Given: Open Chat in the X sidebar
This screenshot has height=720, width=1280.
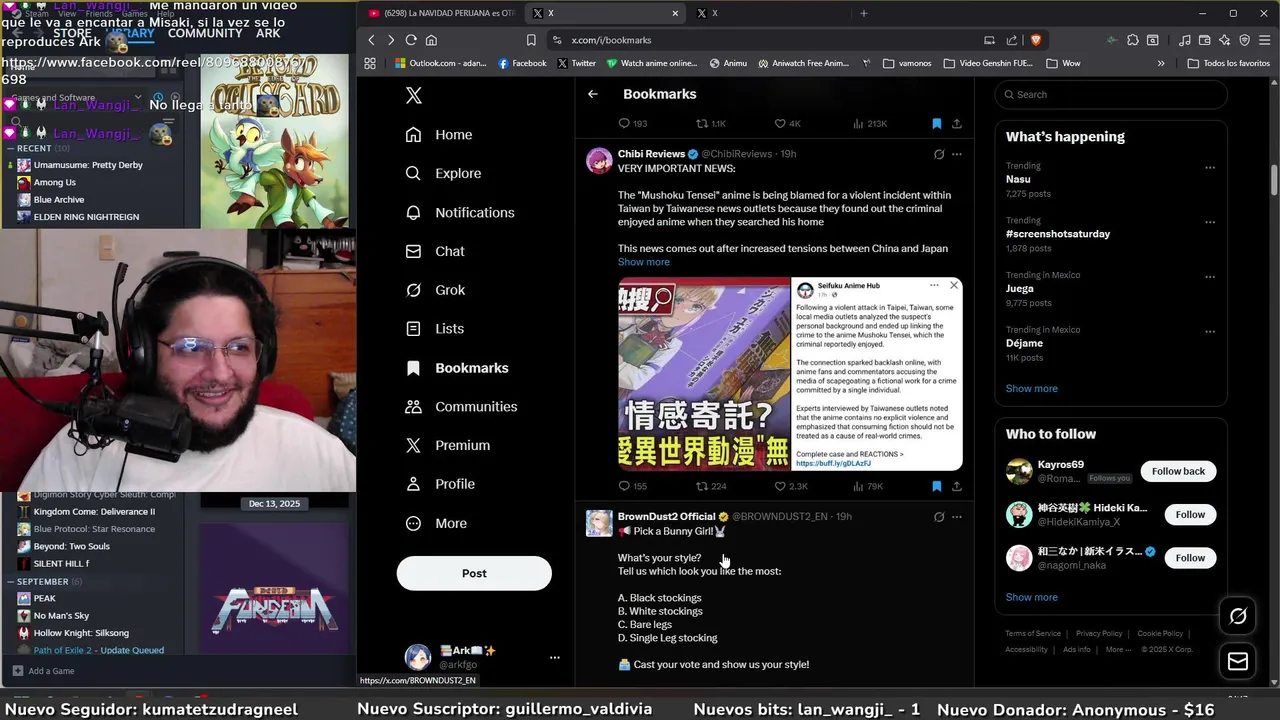Looking at the screenshot, I should pyautogui.click(x=435, y=251).
